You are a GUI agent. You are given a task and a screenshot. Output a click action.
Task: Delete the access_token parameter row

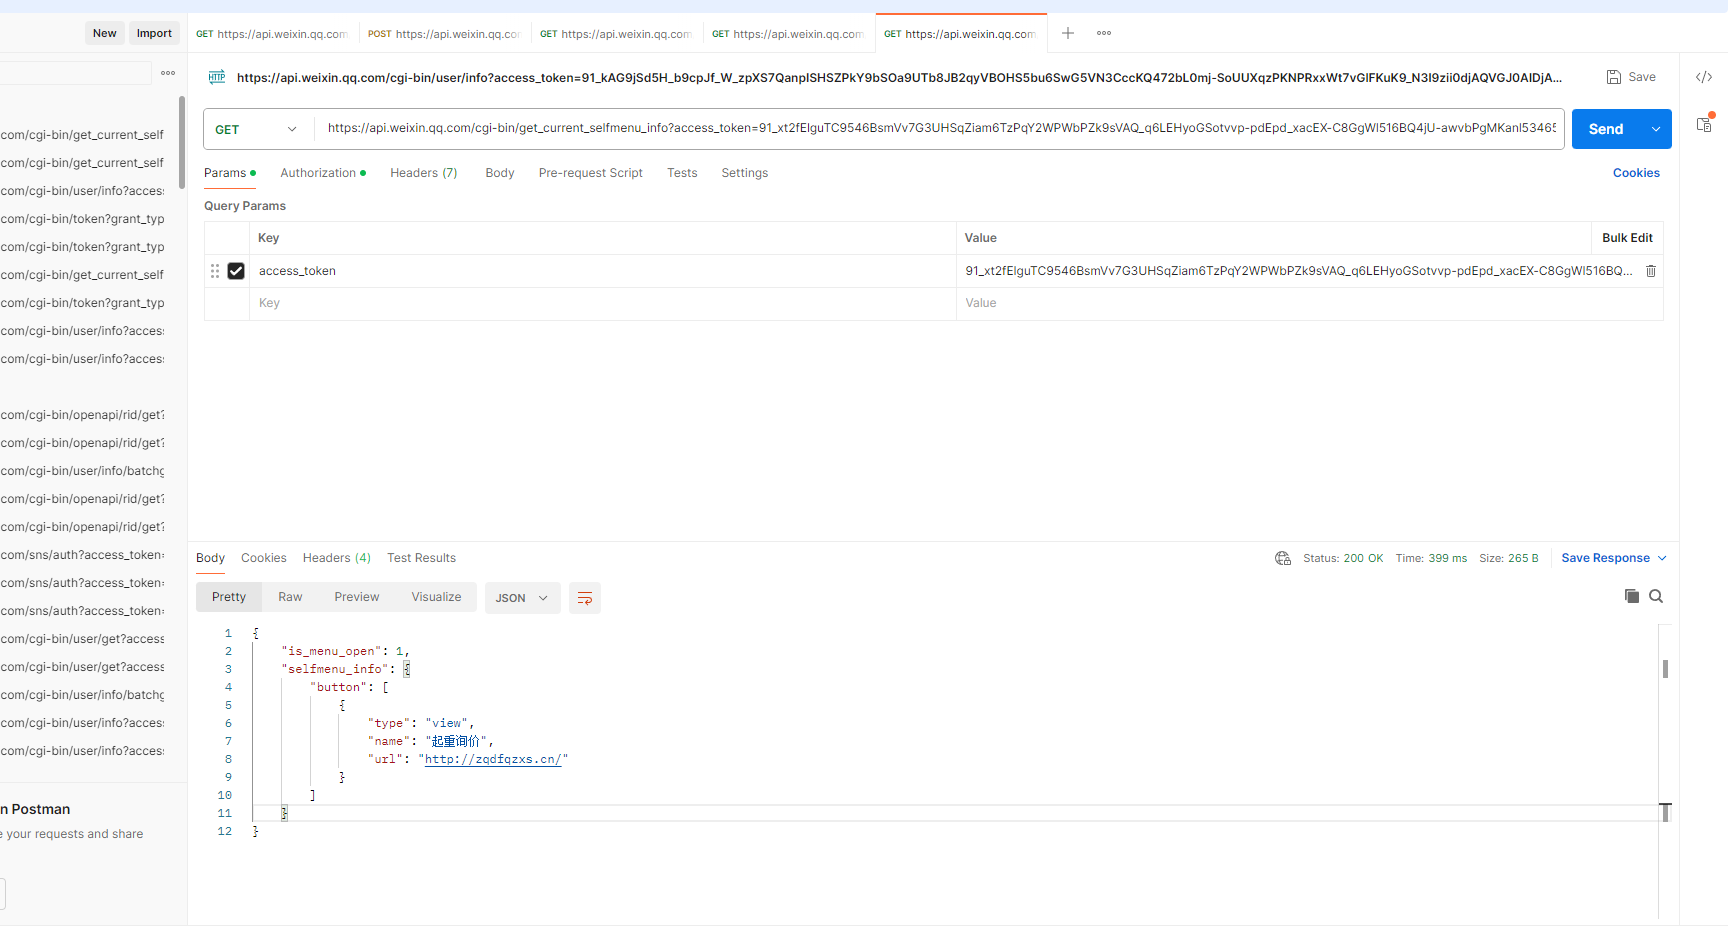click(1651, 271)
